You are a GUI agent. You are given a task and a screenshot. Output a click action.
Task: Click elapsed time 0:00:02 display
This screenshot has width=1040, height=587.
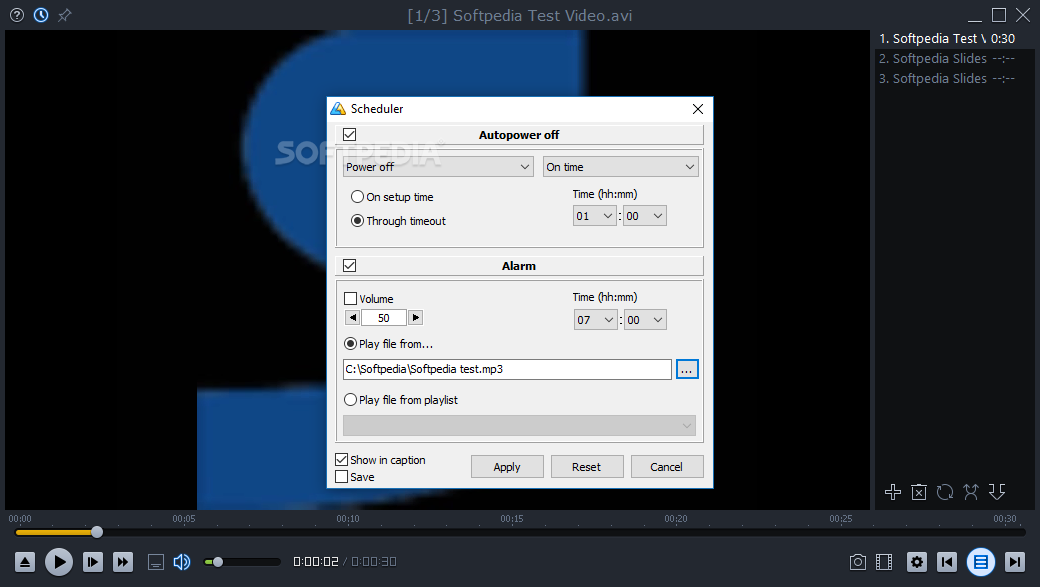click(316, 562)
